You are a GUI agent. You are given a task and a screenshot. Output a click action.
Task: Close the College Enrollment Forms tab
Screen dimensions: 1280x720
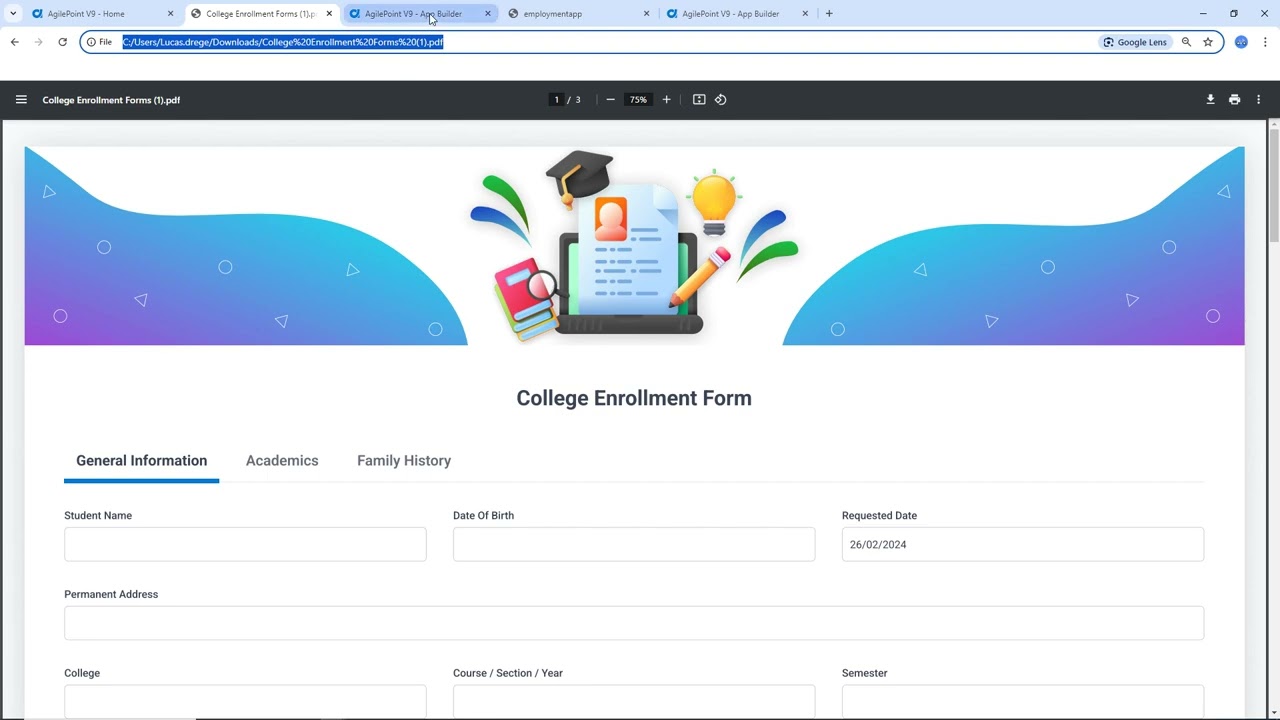click(x=329, y=14)
